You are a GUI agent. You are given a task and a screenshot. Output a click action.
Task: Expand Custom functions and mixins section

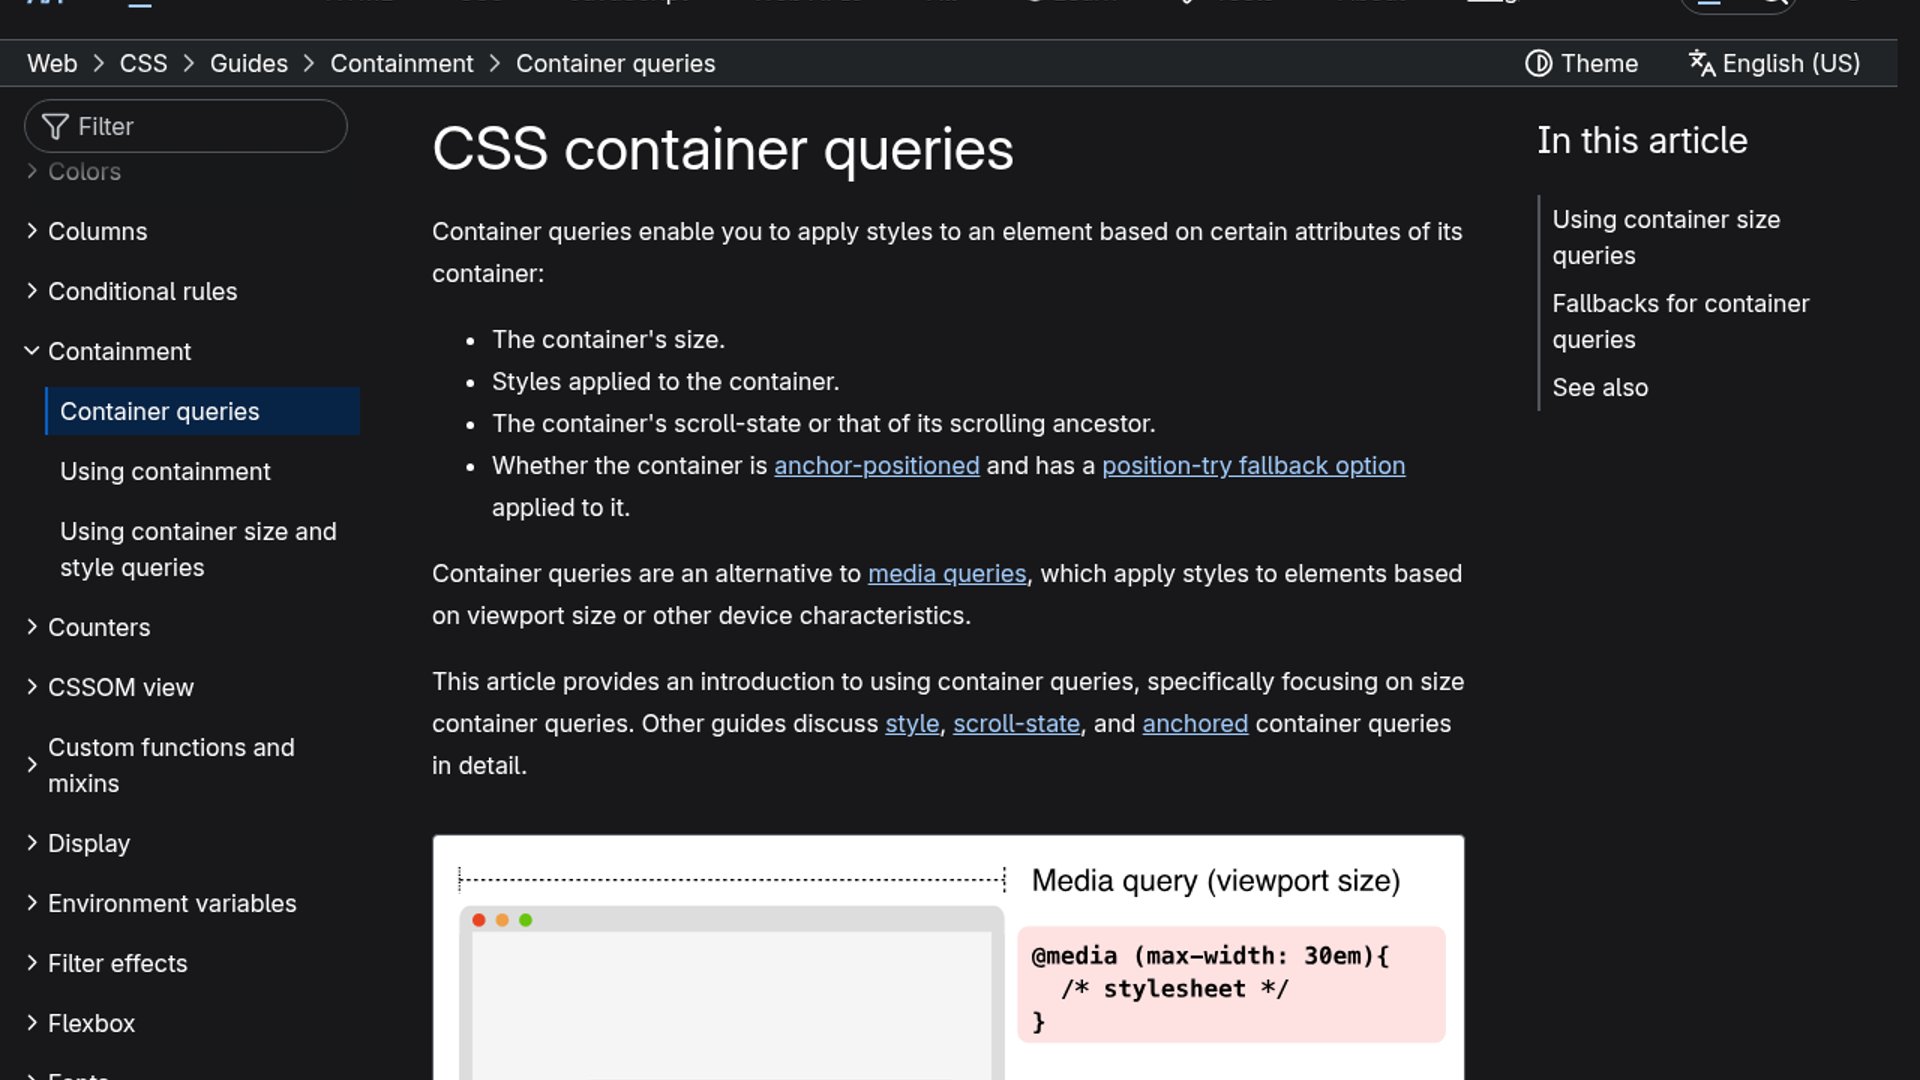coord(32,765)
